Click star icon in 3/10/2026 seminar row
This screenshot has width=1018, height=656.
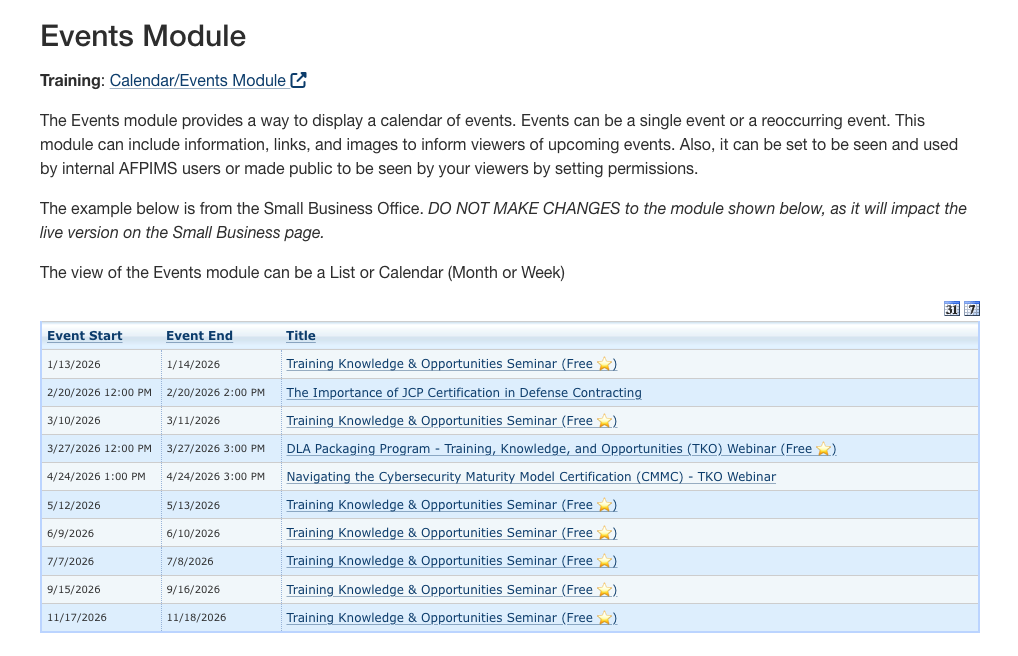click(x=604, y=421)
